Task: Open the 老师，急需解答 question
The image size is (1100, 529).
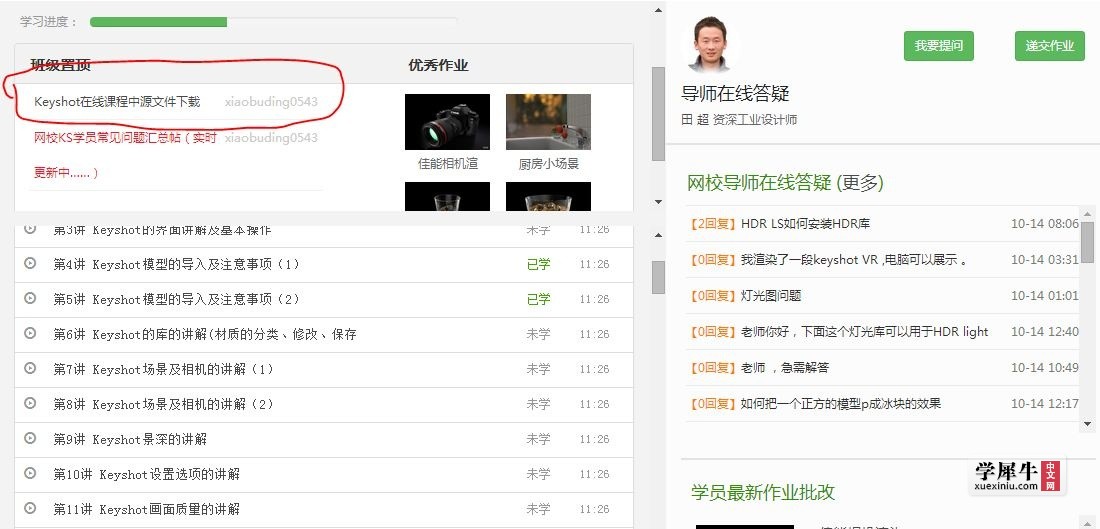Action: (x=785, y=367)
